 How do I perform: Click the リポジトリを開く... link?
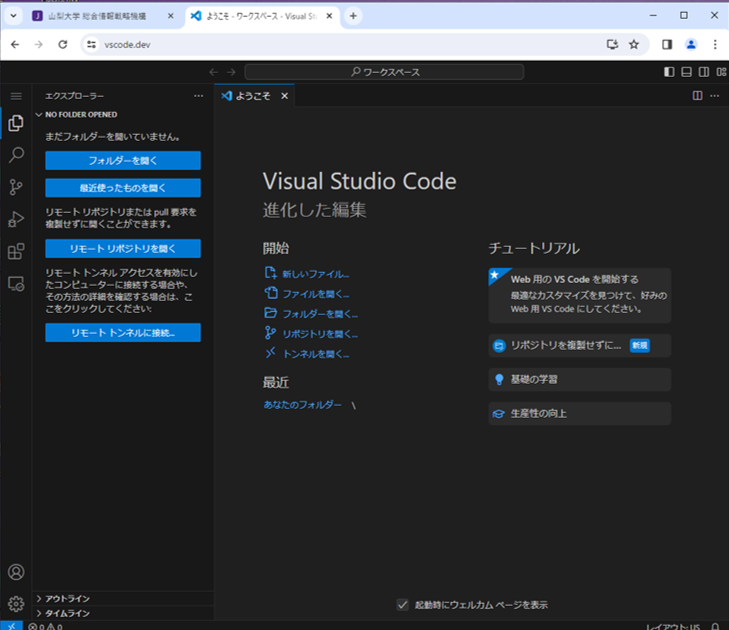pyautogui.click(x=320, y=334)
